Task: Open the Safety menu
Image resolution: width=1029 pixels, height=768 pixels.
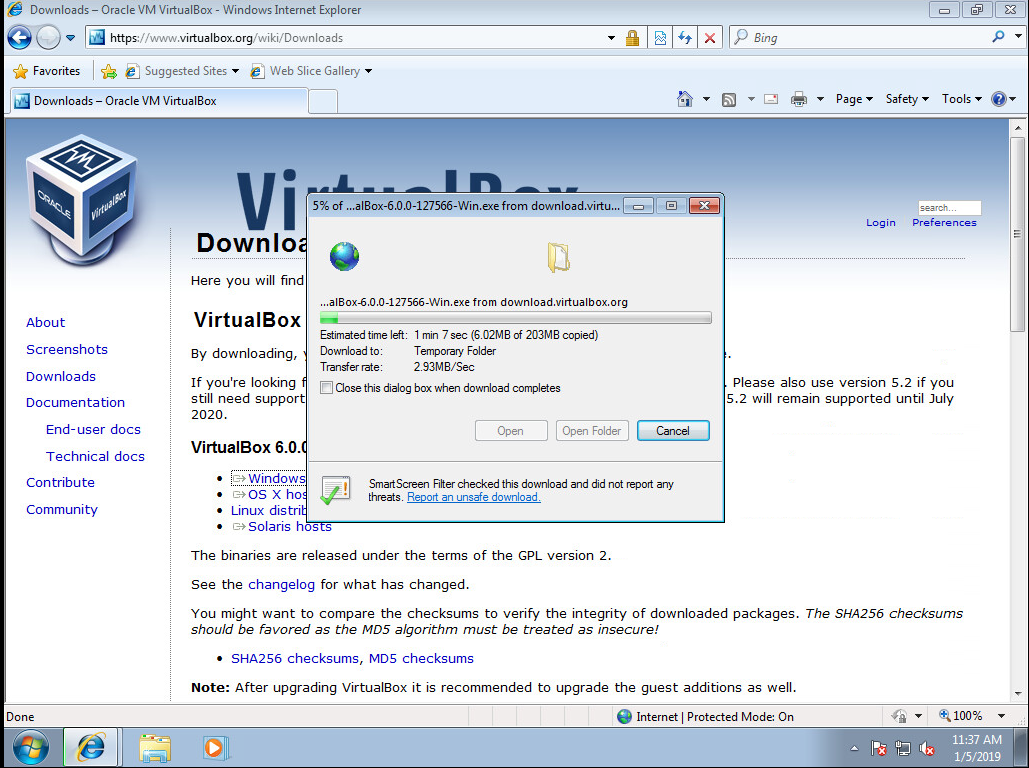Action: point(907,99)
